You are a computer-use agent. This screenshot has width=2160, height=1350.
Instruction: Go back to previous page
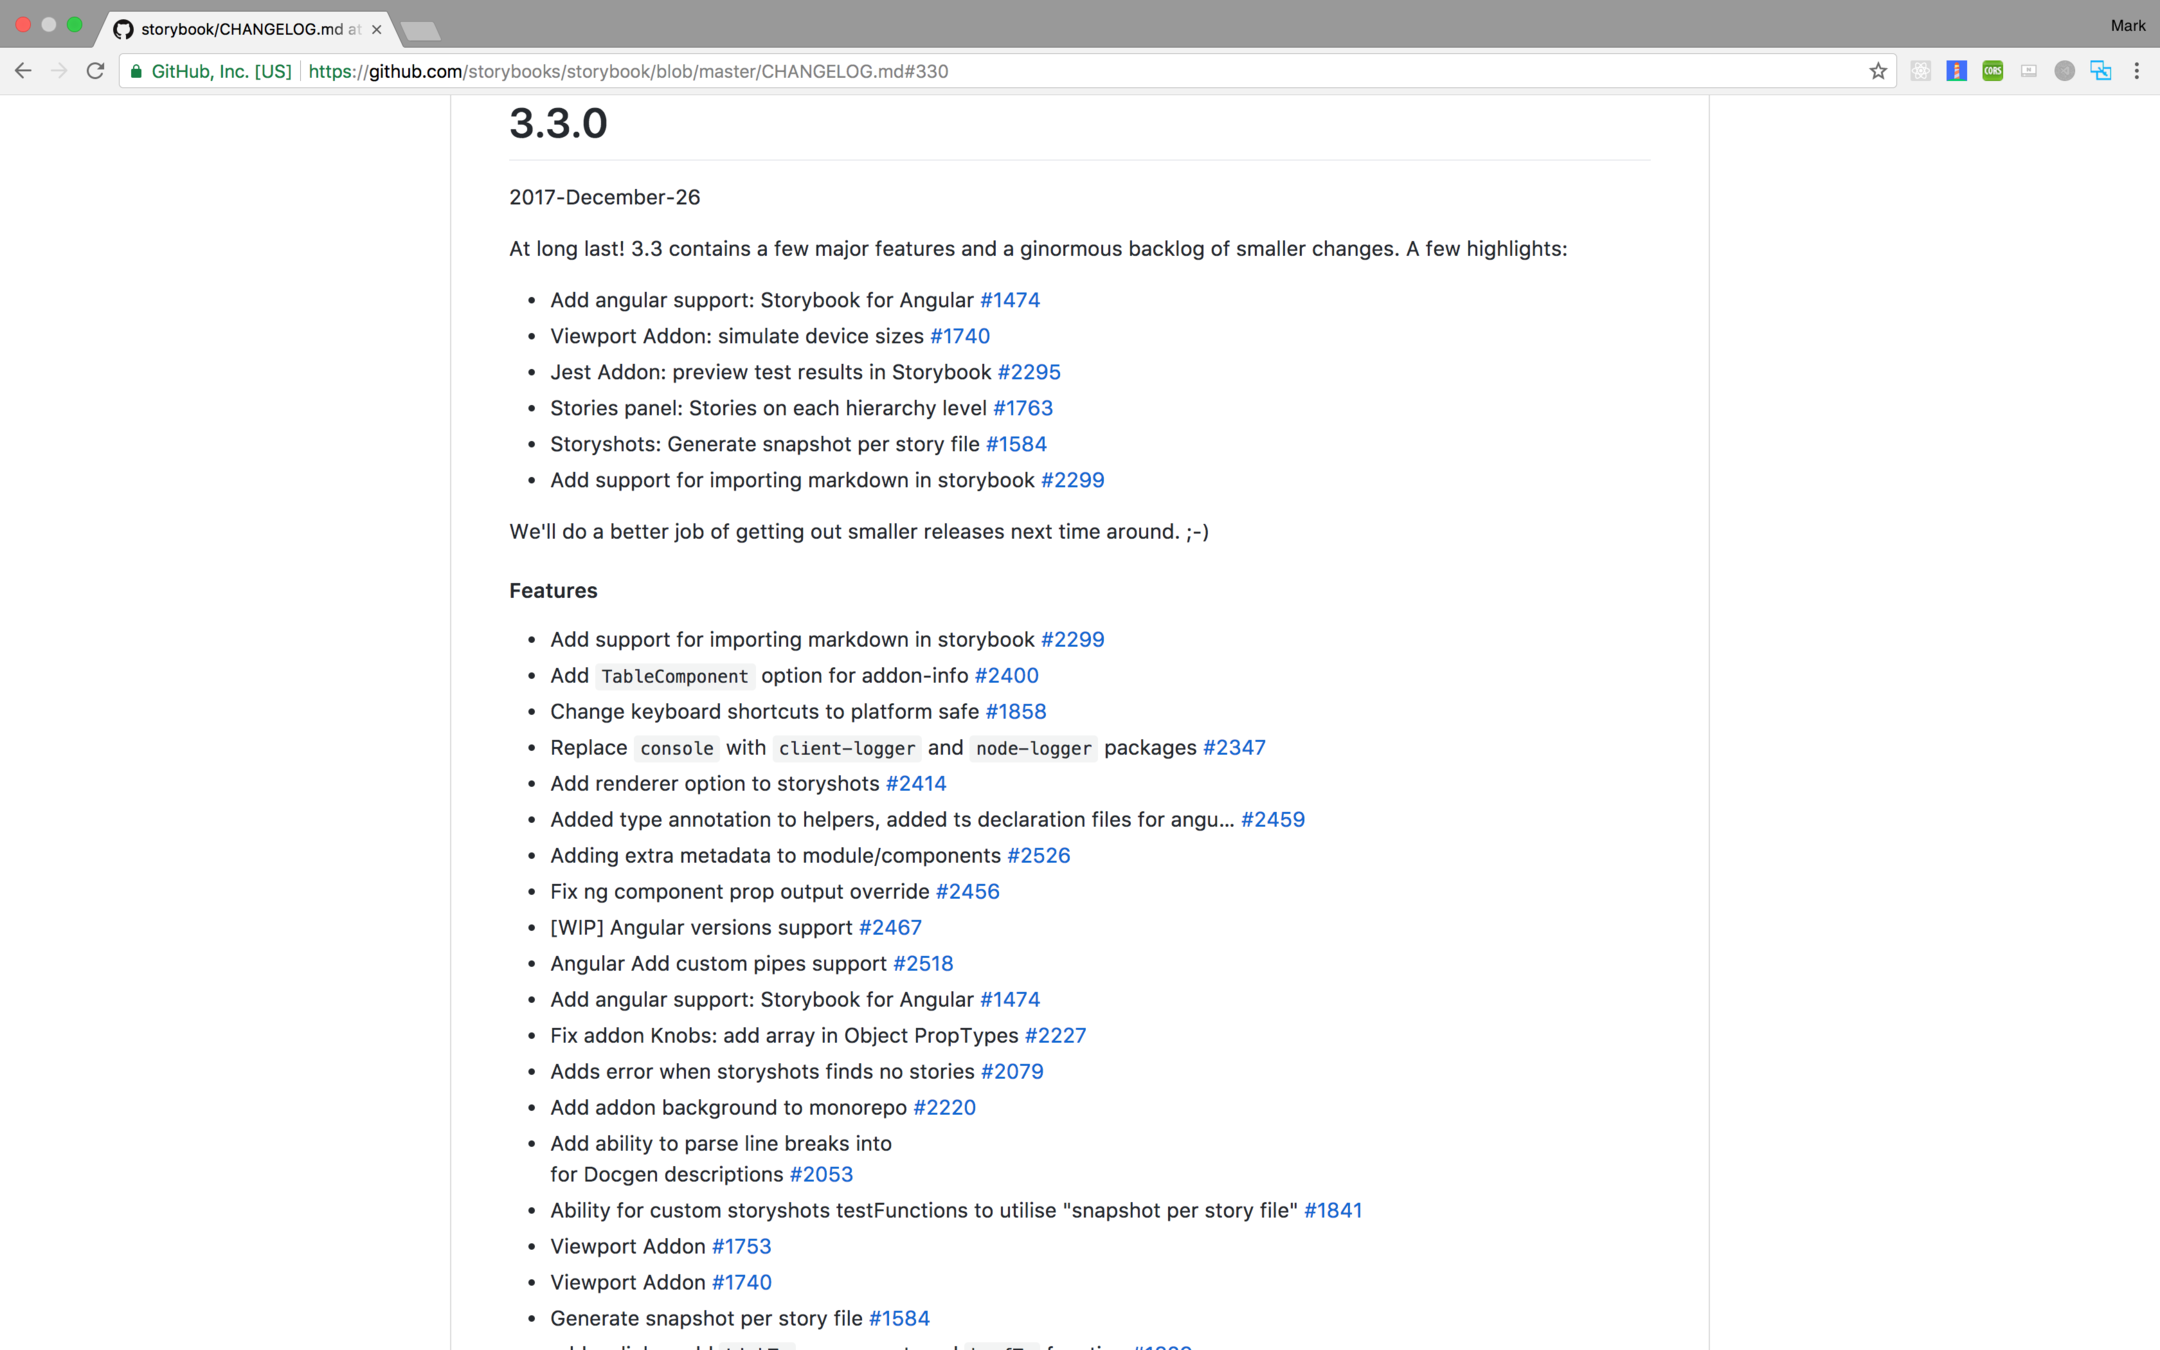coord(23,71)
